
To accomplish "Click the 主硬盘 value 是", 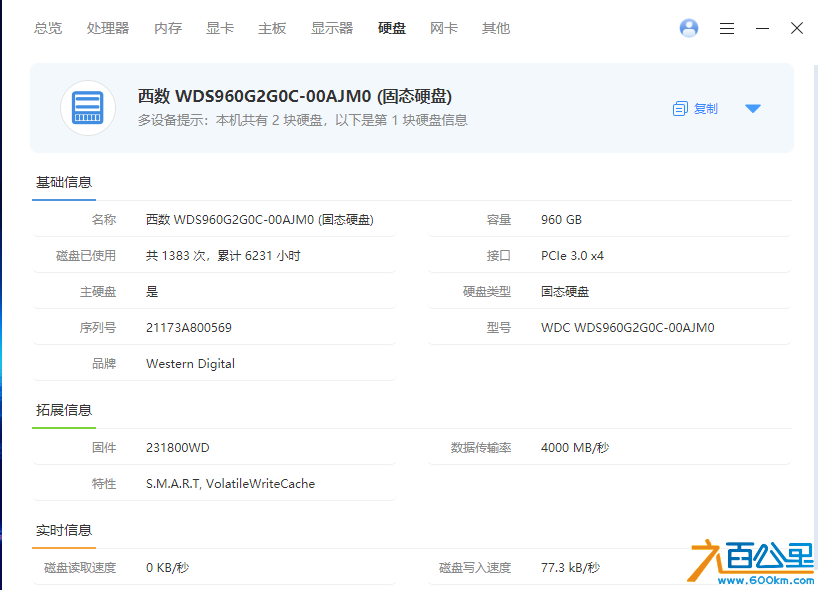I will pos(152,292).
